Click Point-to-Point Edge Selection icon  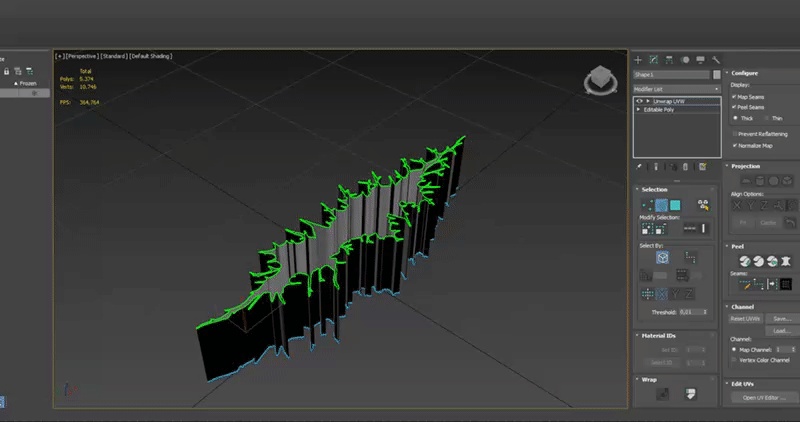[x=690, y=257]
